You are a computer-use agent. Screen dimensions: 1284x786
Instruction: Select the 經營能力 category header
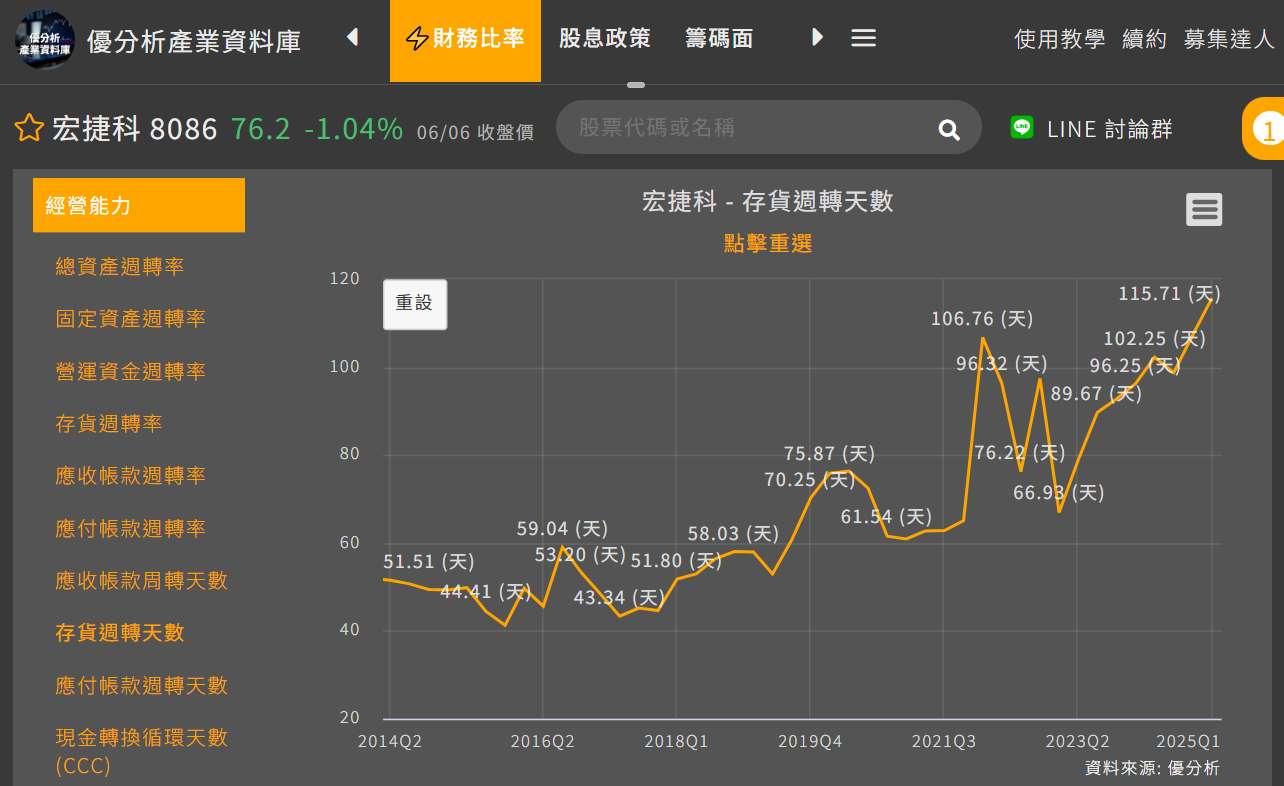click(139, 205)
